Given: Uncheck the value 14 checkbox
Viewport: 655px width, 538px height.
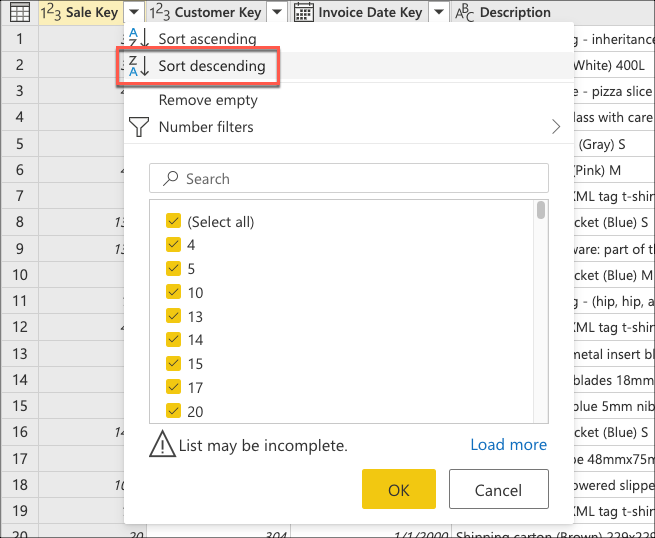Looking at the screenshot, I should pyautogui.click(x=173, y=339).
